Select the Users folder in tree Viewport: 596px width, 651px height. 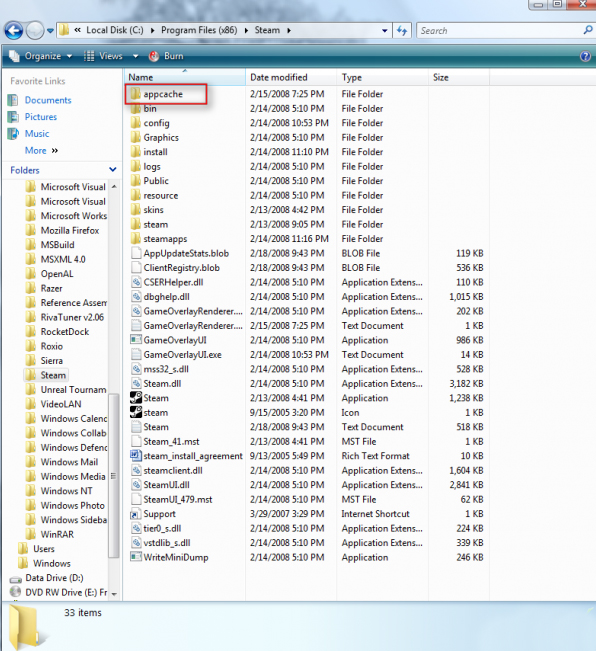coord(37,549)
